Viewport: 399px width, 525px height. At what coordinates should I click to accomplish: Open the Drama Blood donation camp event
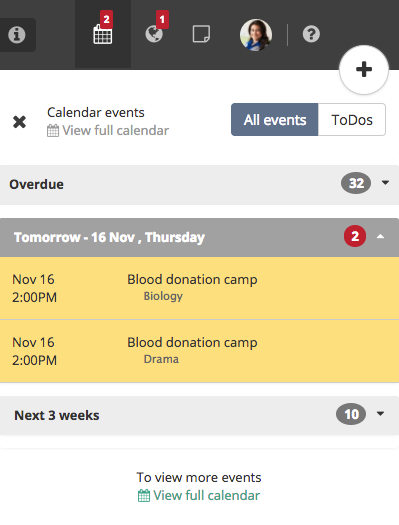[x=200, y=351]
